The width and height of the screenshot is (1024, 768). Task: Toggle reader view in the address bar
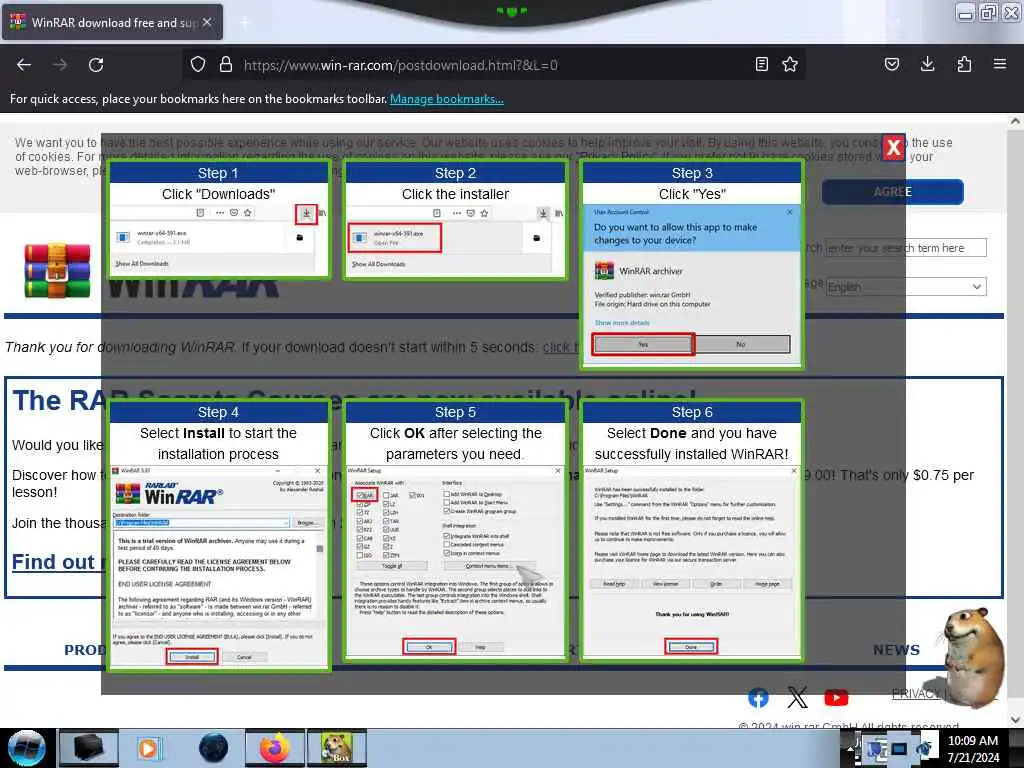coord(761,64)
